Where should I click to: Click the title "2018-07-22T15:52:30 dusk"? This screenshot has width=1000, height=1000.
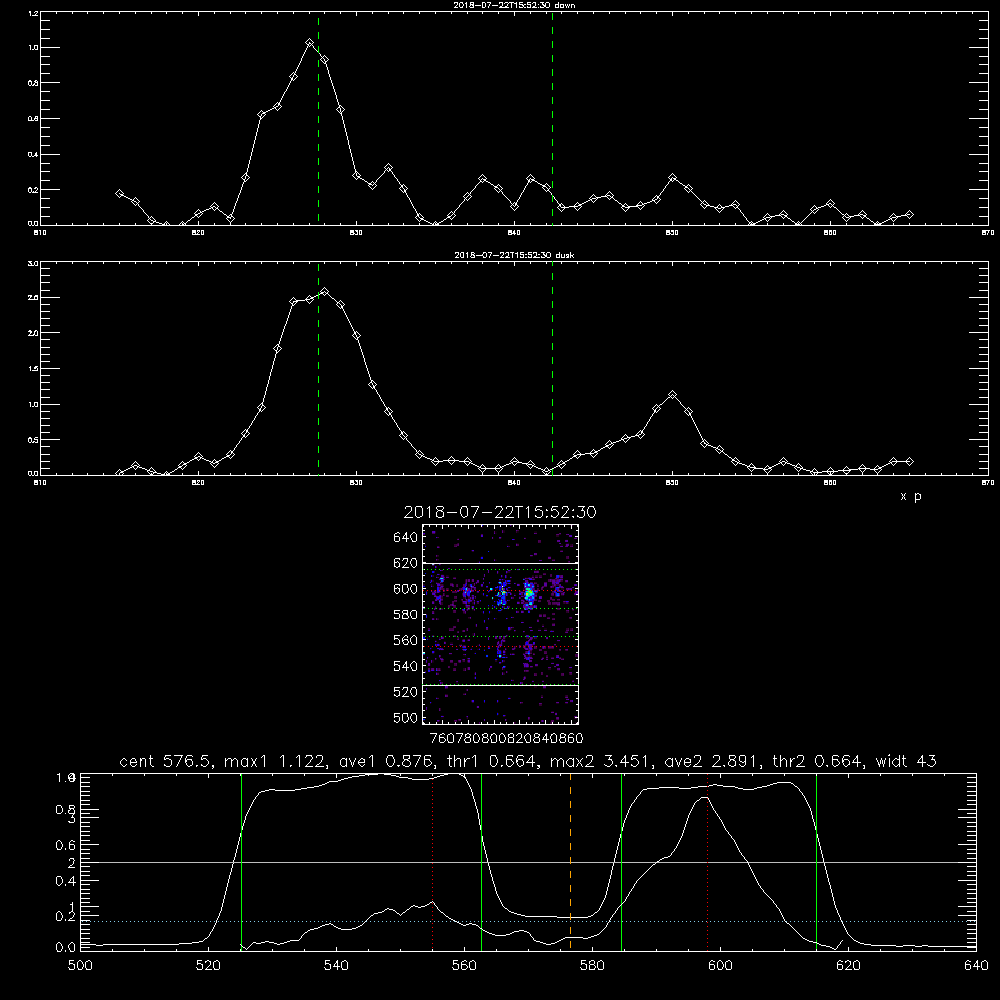pos(514,255)
